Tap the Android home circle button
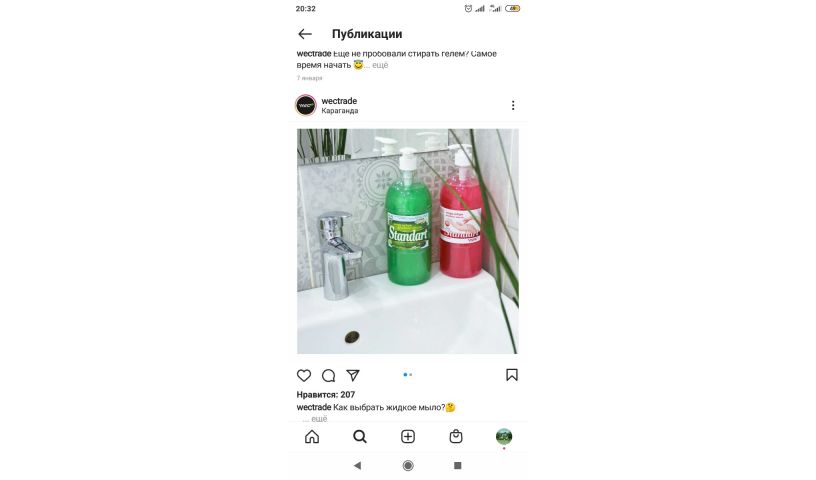The image size is (816, 480). point(408,465)
